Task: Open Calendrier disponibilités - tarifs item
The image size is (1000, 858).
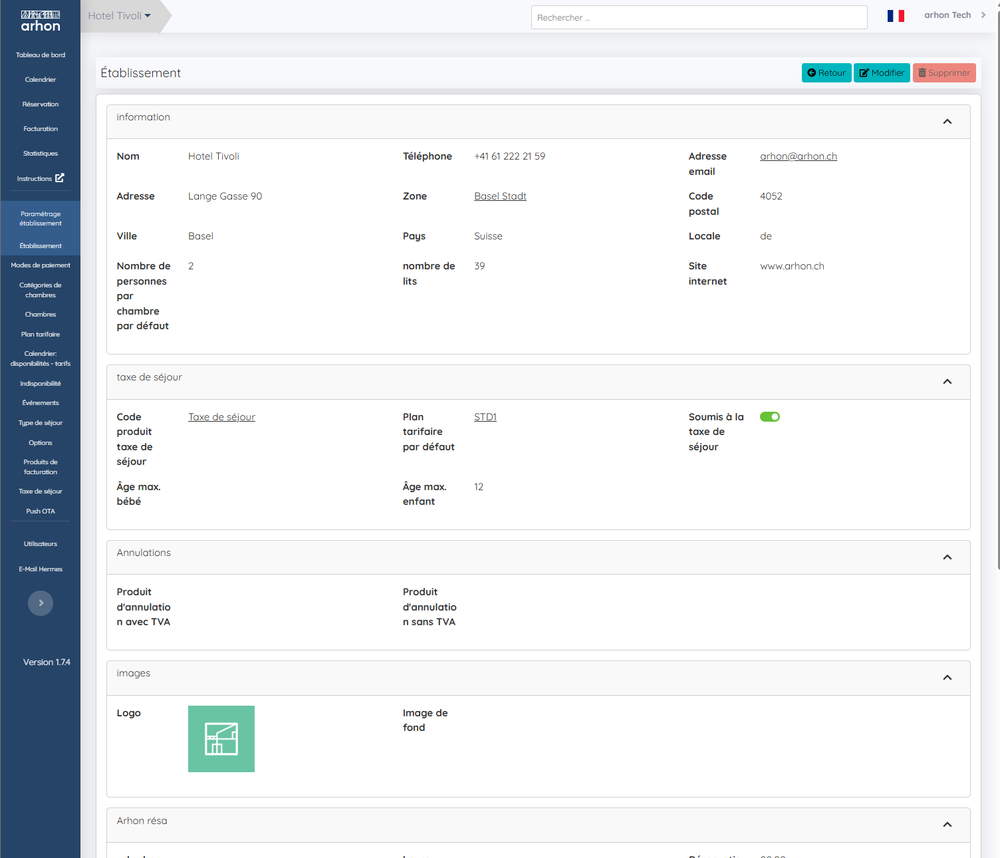Action: click(x=40, y=359)
